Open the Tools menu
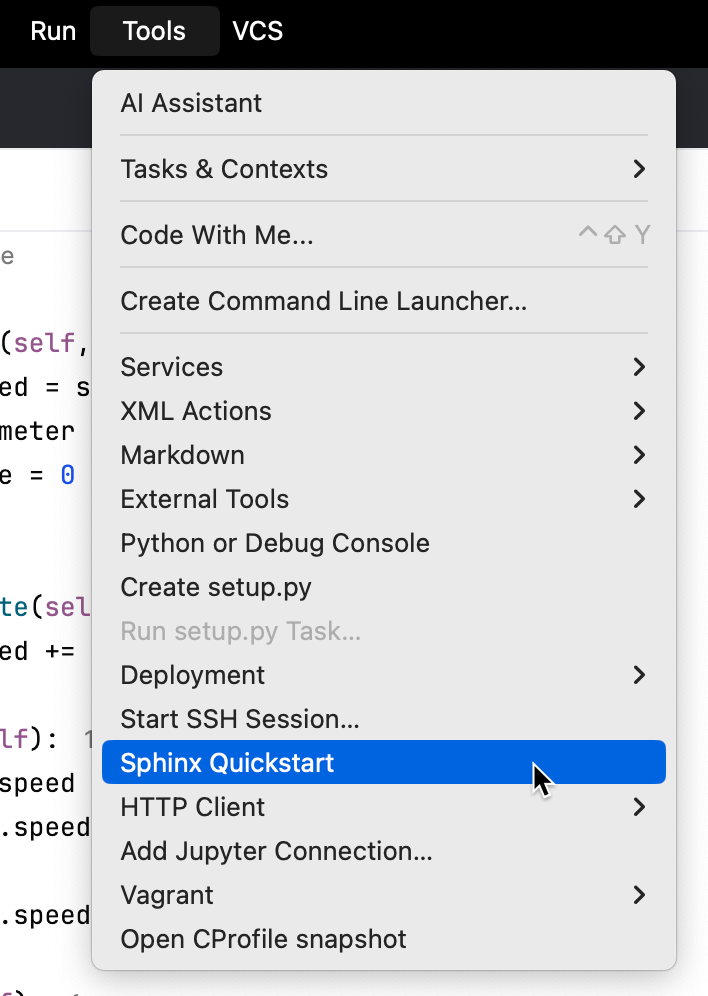Screen dimensions: 708x996 154,31
